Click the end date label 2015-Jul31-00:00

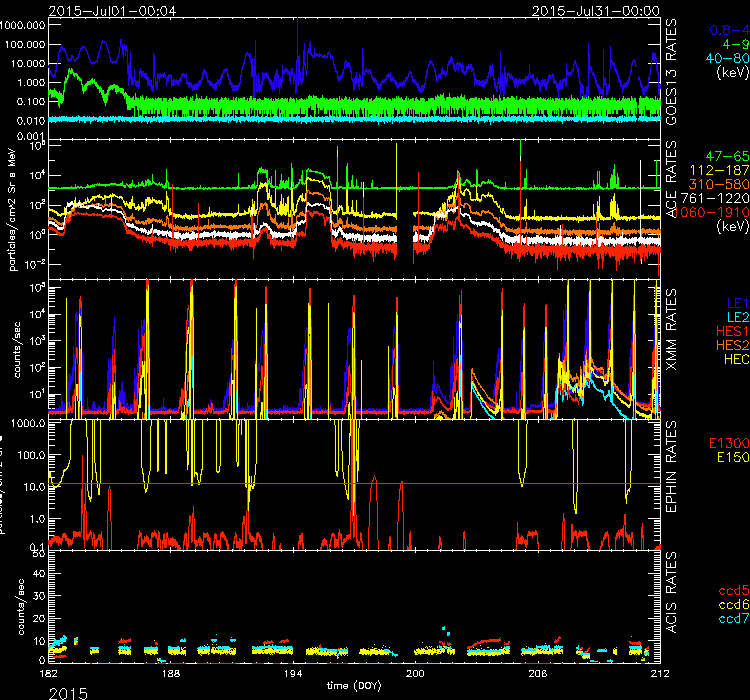tap(608, 9)
